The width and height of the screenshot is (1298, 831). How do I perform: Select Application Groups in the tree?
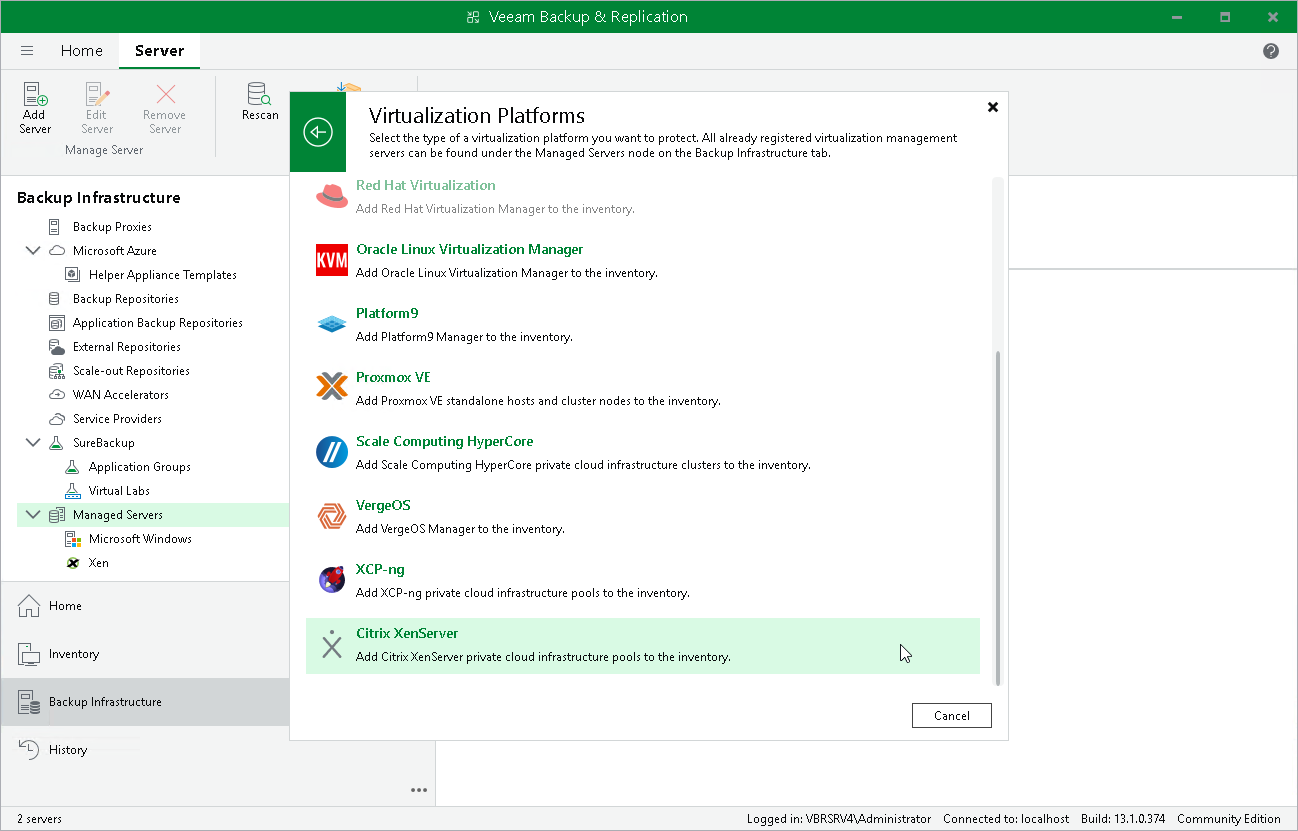click(x=140, y=467)
